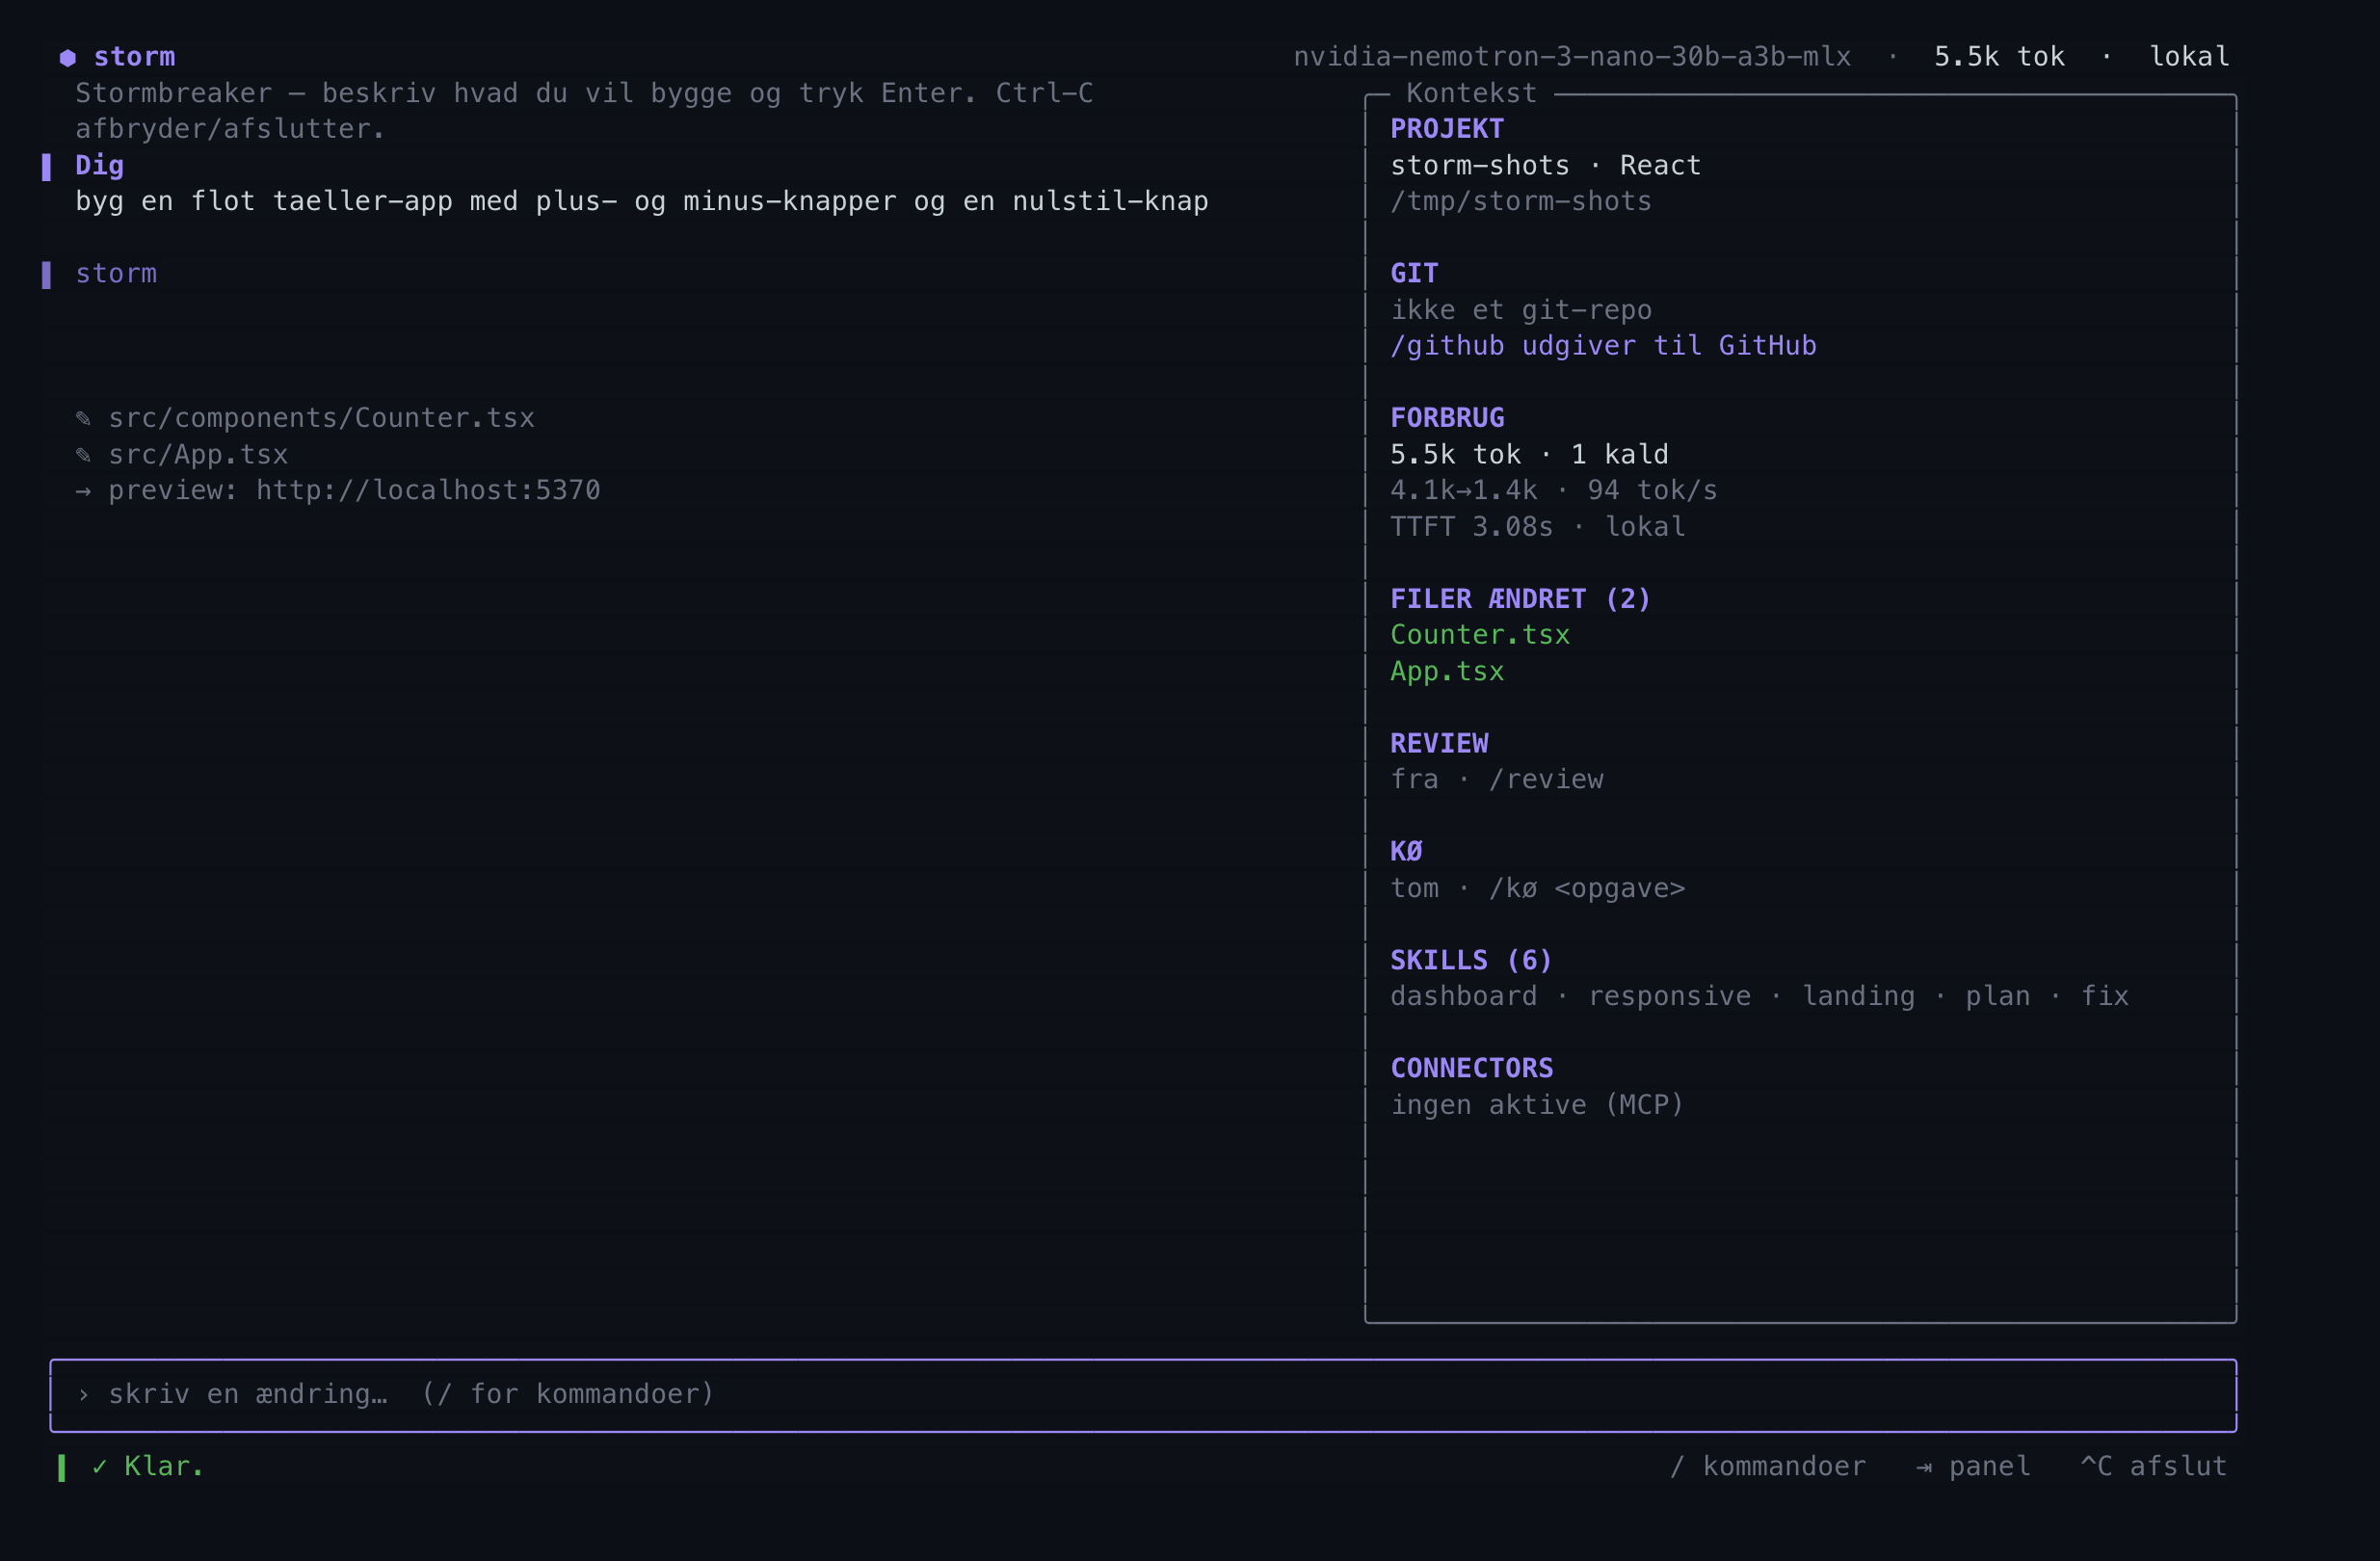
Task: Select Counter.tsx in Filer ændret list
Action: 1480,635
